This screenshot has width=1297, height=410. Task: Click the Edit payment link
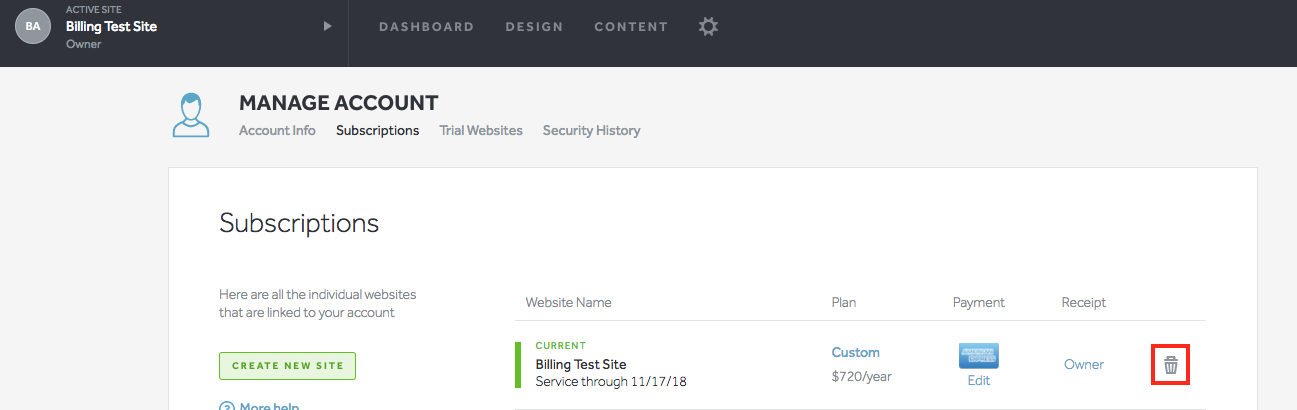tap(978, 381)
